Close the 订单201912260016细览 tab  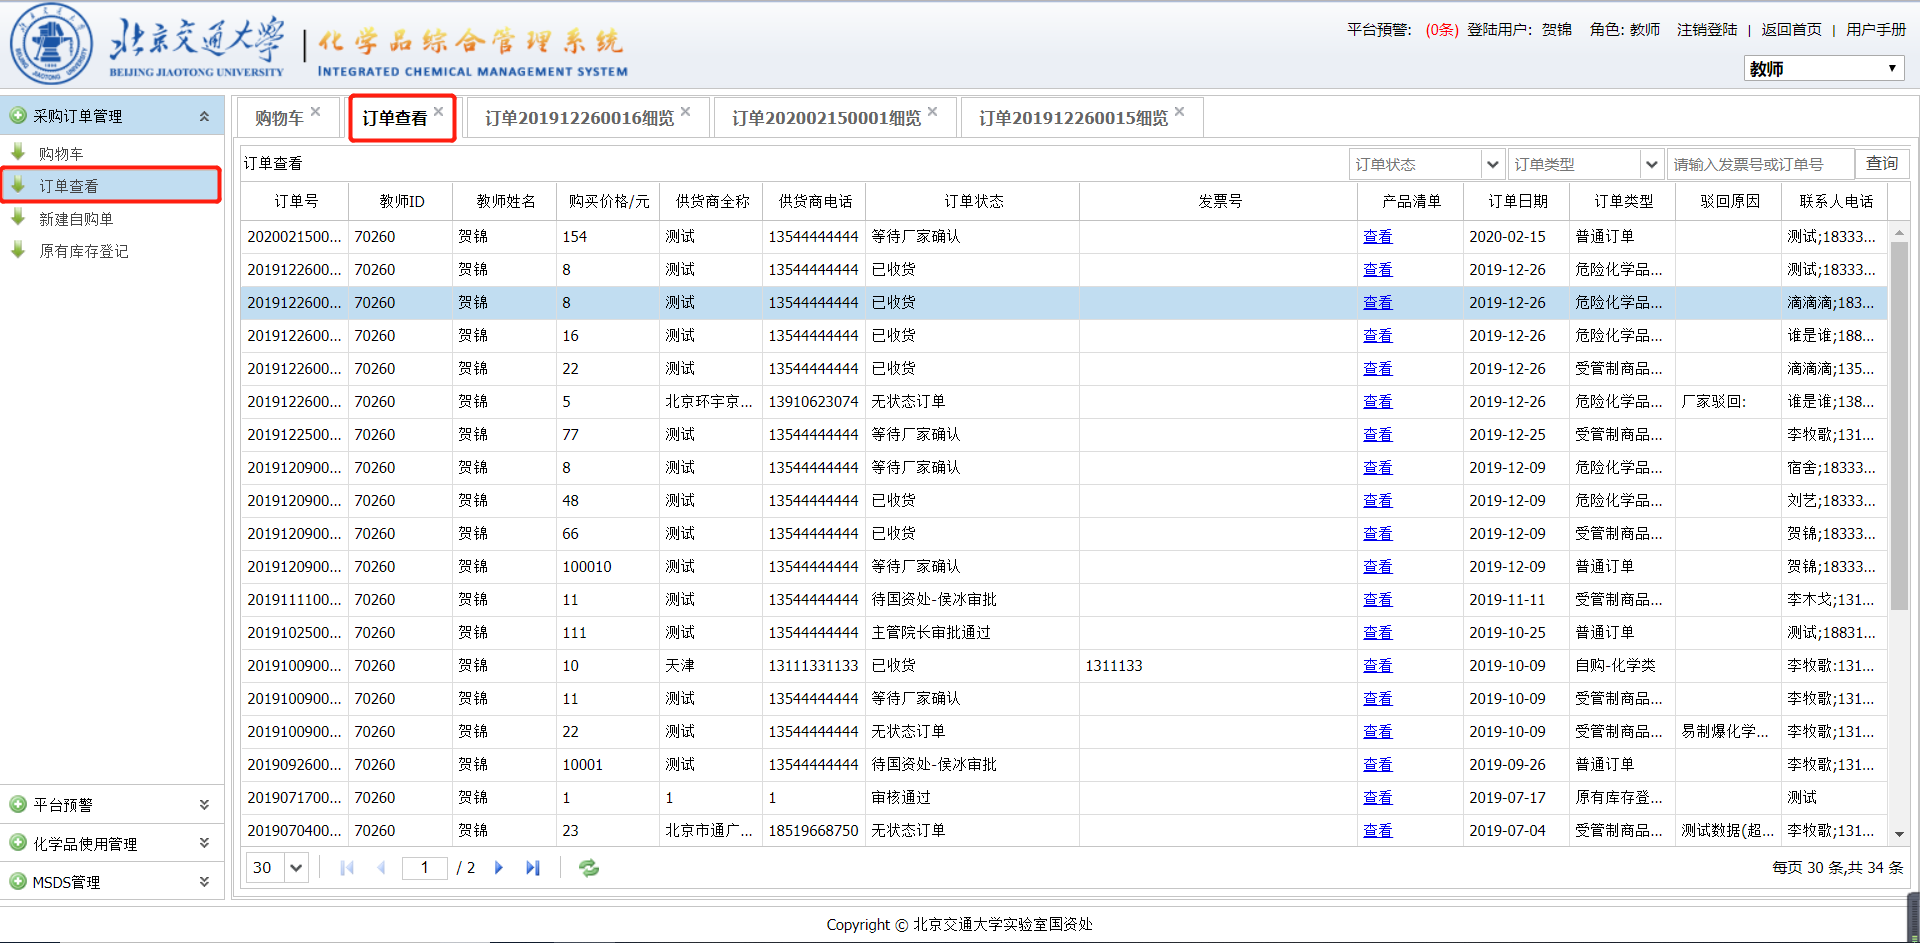[685, 112]
